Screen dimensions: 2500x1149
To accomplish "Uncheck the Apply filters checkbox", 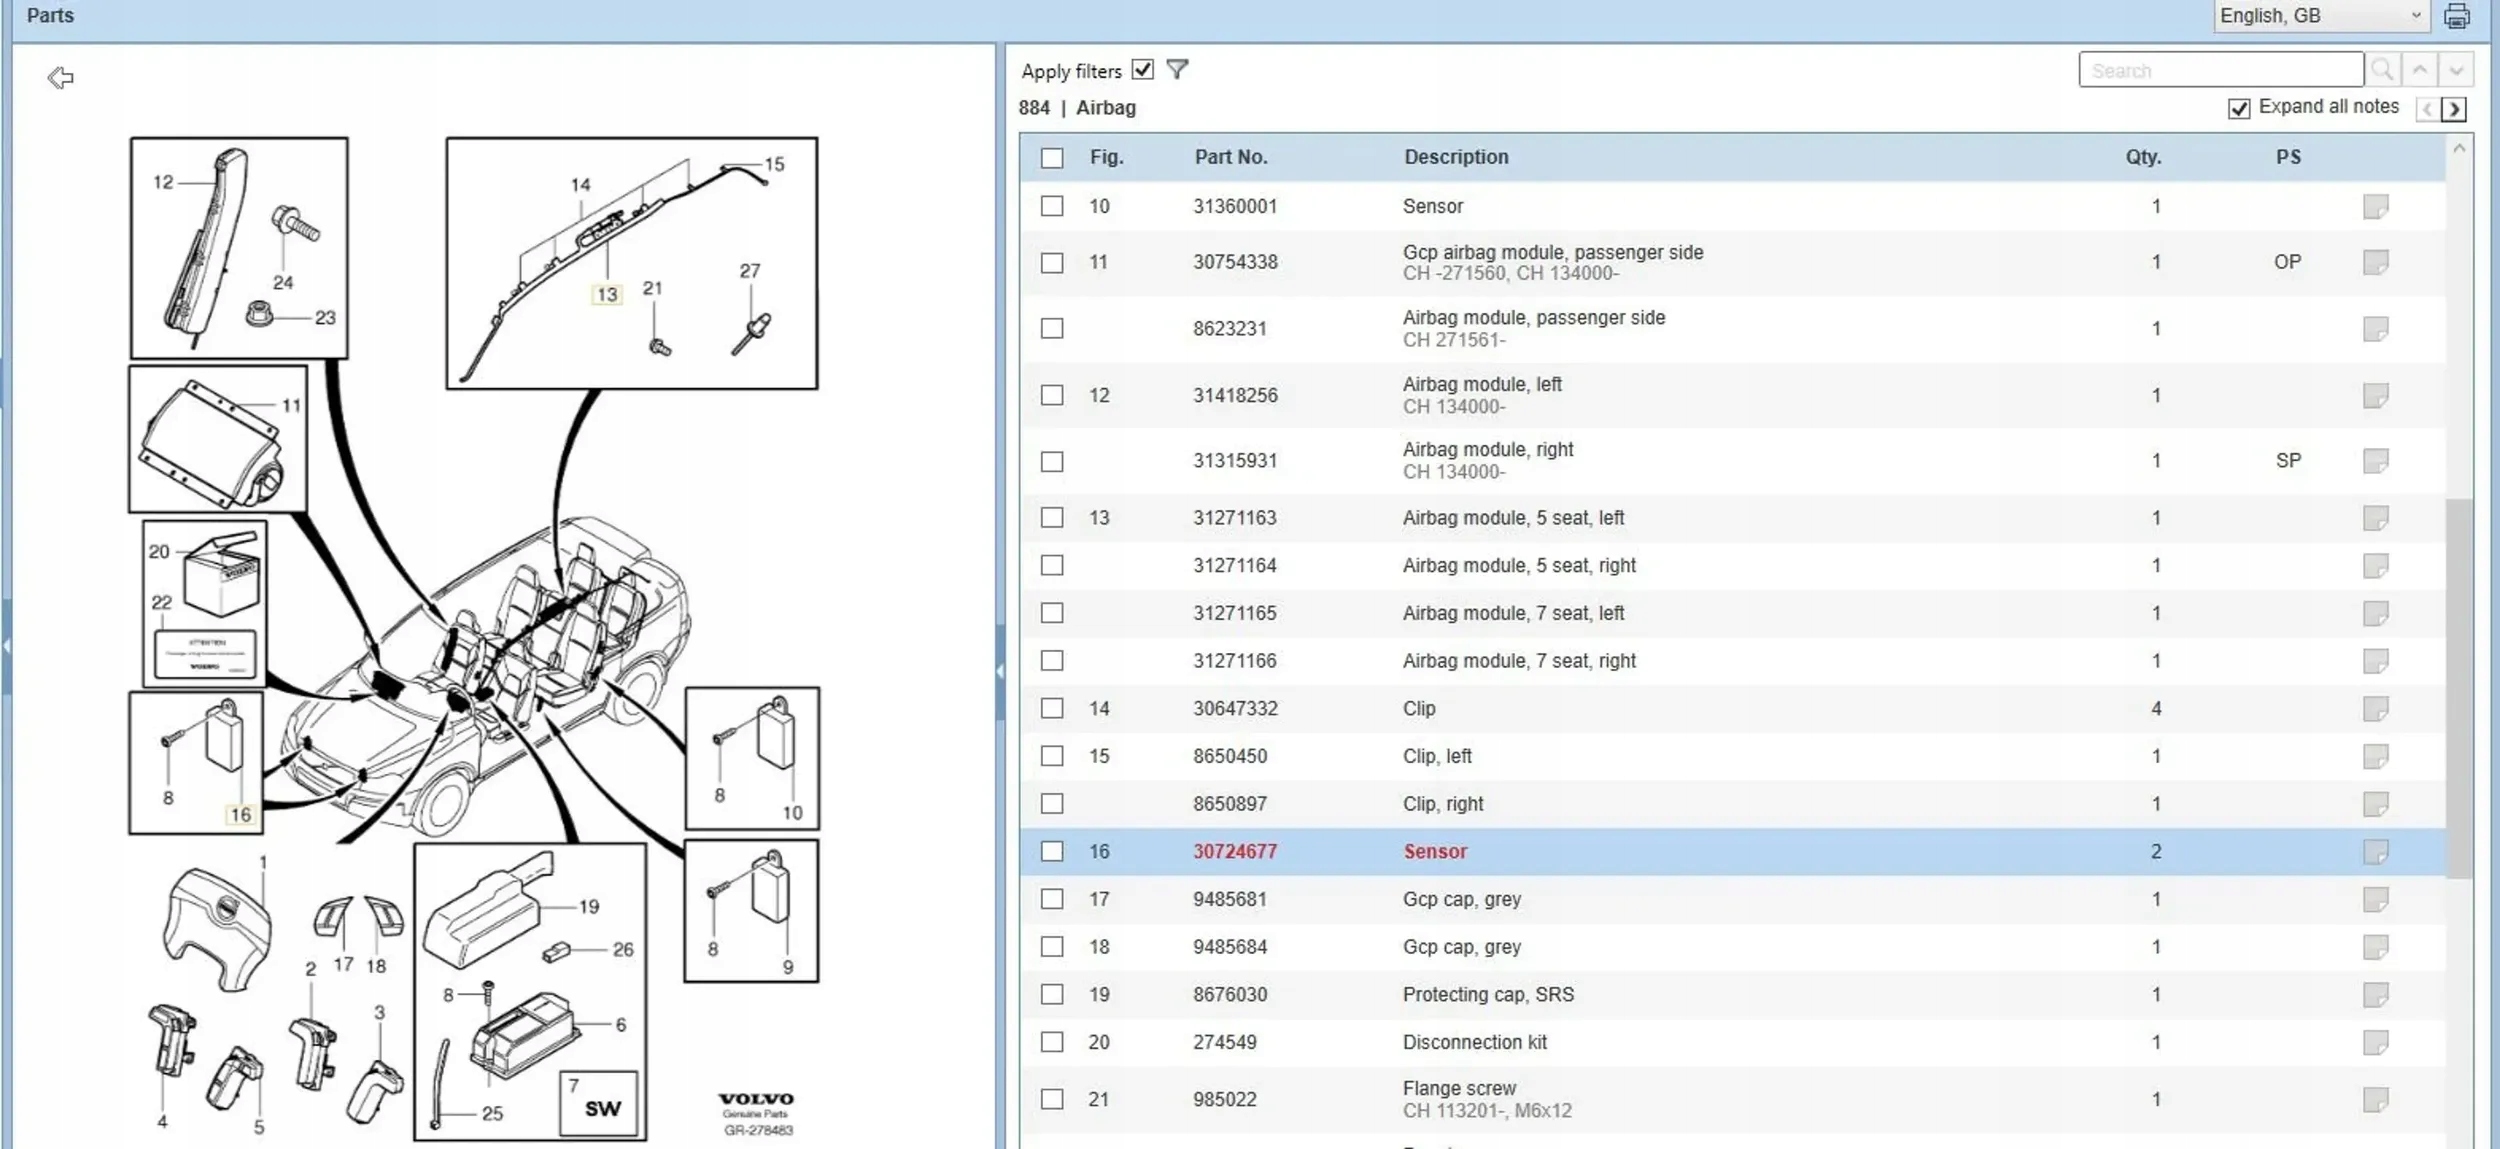I will [x=1143, y=70].
